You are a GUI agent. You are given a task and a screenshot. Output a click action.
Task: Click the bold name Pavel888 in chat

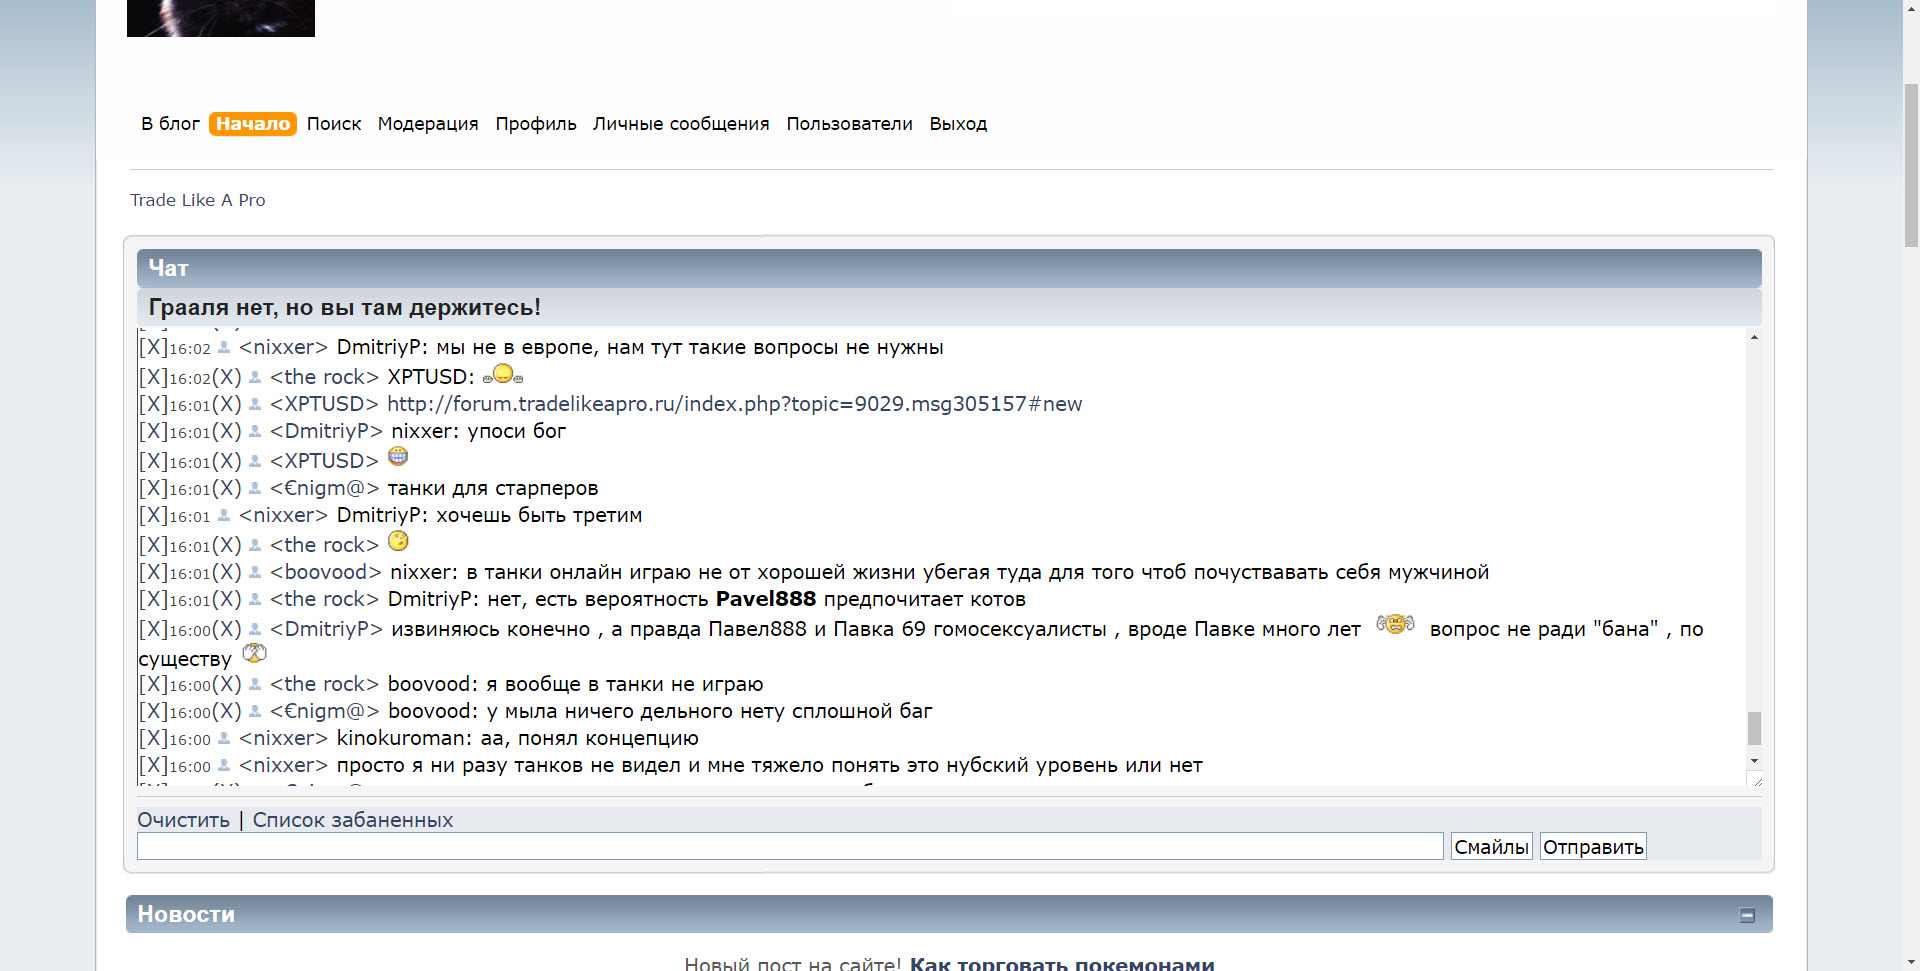coord(766,599)
